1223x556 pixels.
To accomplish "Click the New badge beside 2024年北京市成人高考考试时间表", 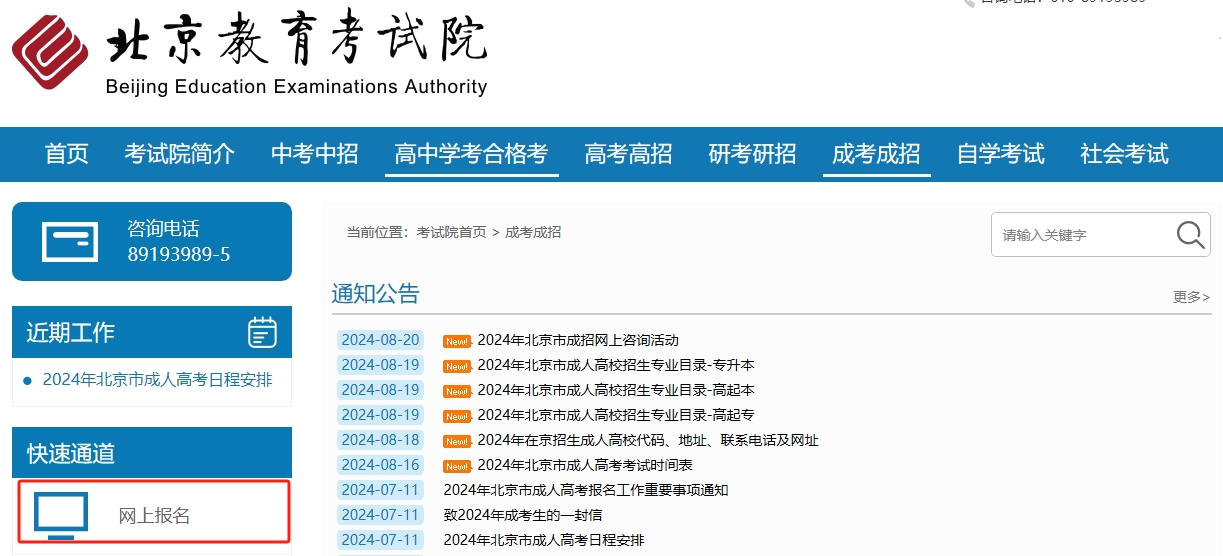I will 457,466.
